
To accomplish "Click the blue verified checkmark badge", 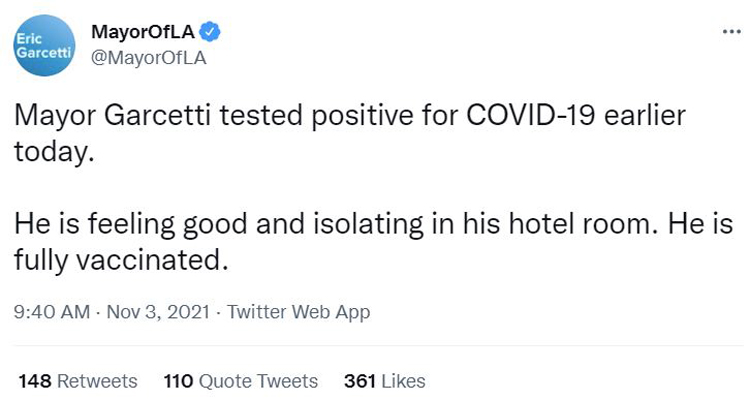I will pyautogui.click(x=210, y=32).
